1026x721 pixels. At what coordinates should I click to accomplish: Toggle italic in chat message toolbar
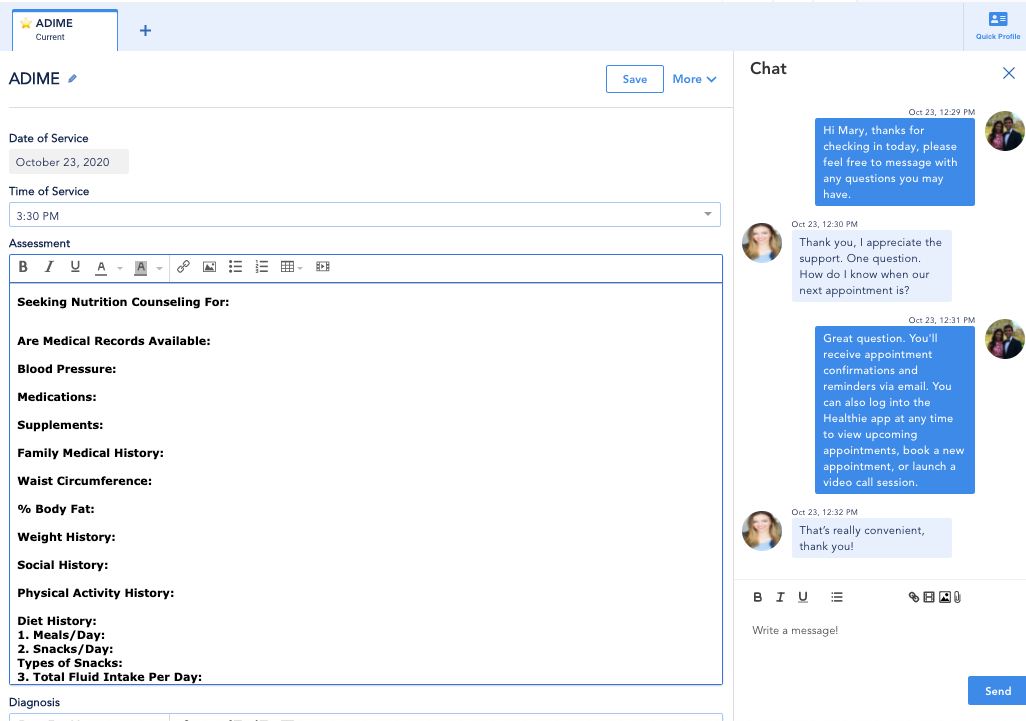click(780, 597)
